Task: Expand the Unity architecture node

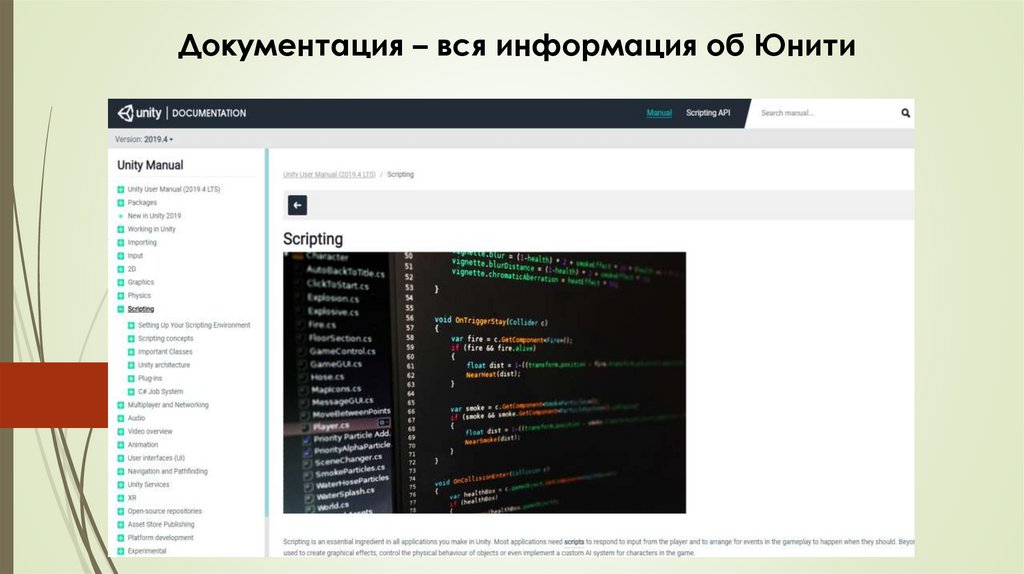Action: (131, 365)
